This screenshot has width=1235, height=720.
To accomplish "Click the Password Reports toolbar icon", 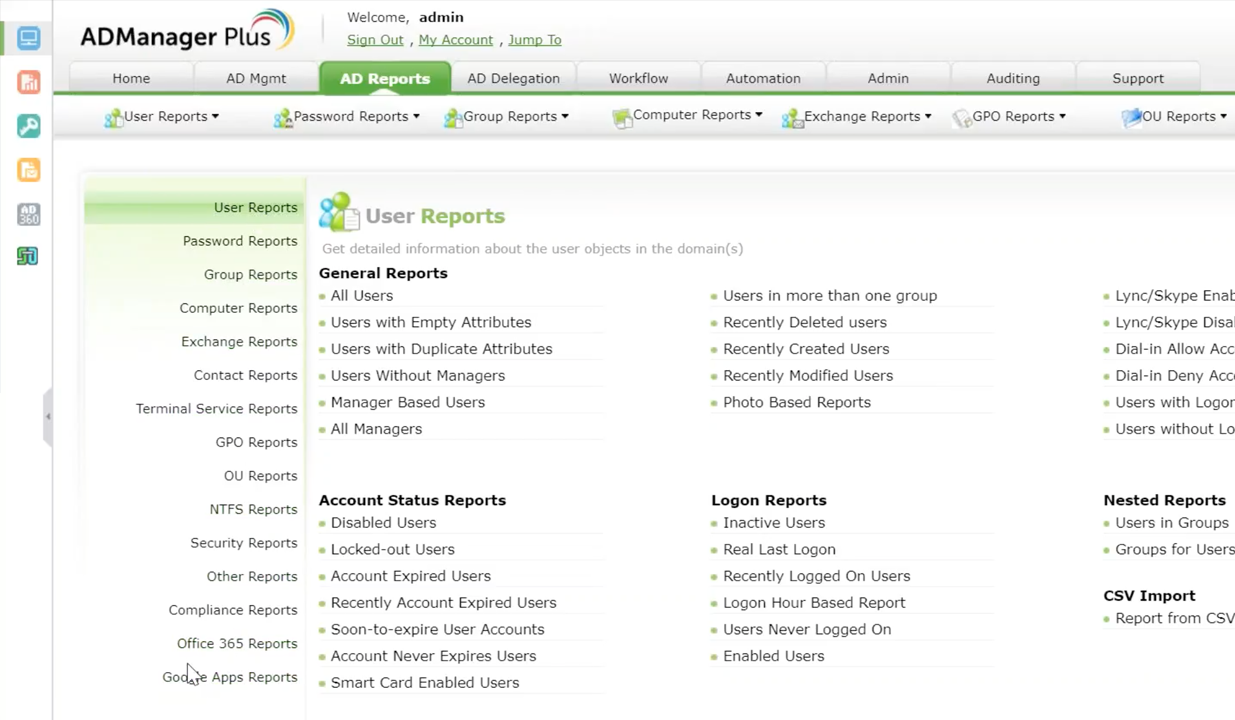I will point(283,118).
